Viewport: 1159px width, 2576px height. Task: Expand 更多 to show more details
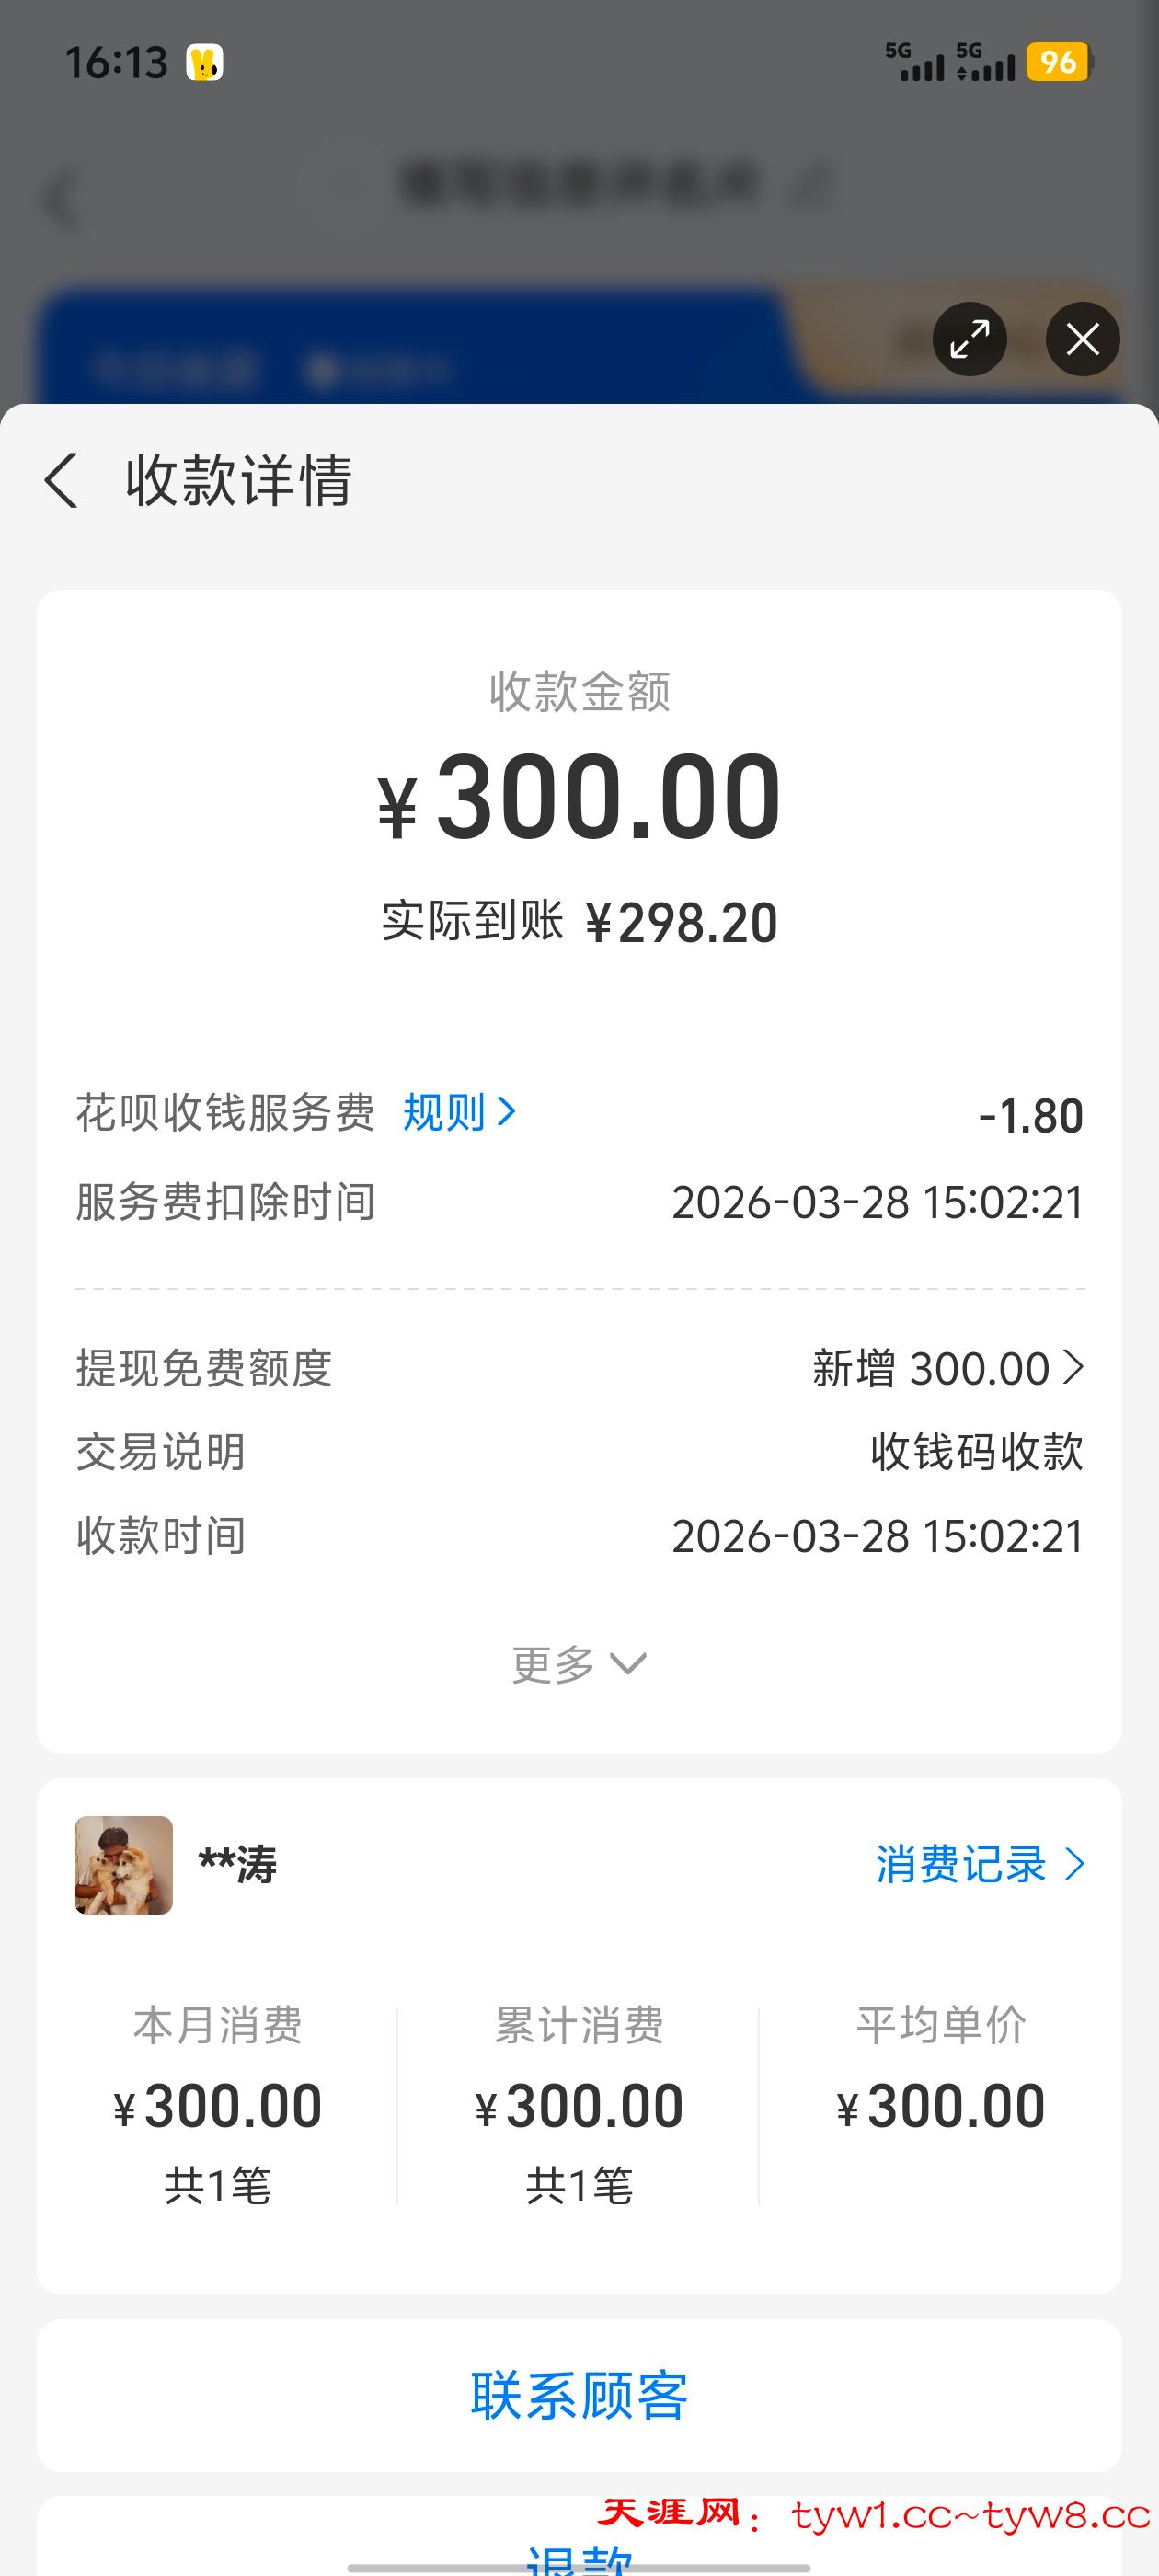[x=579, y=1664]
